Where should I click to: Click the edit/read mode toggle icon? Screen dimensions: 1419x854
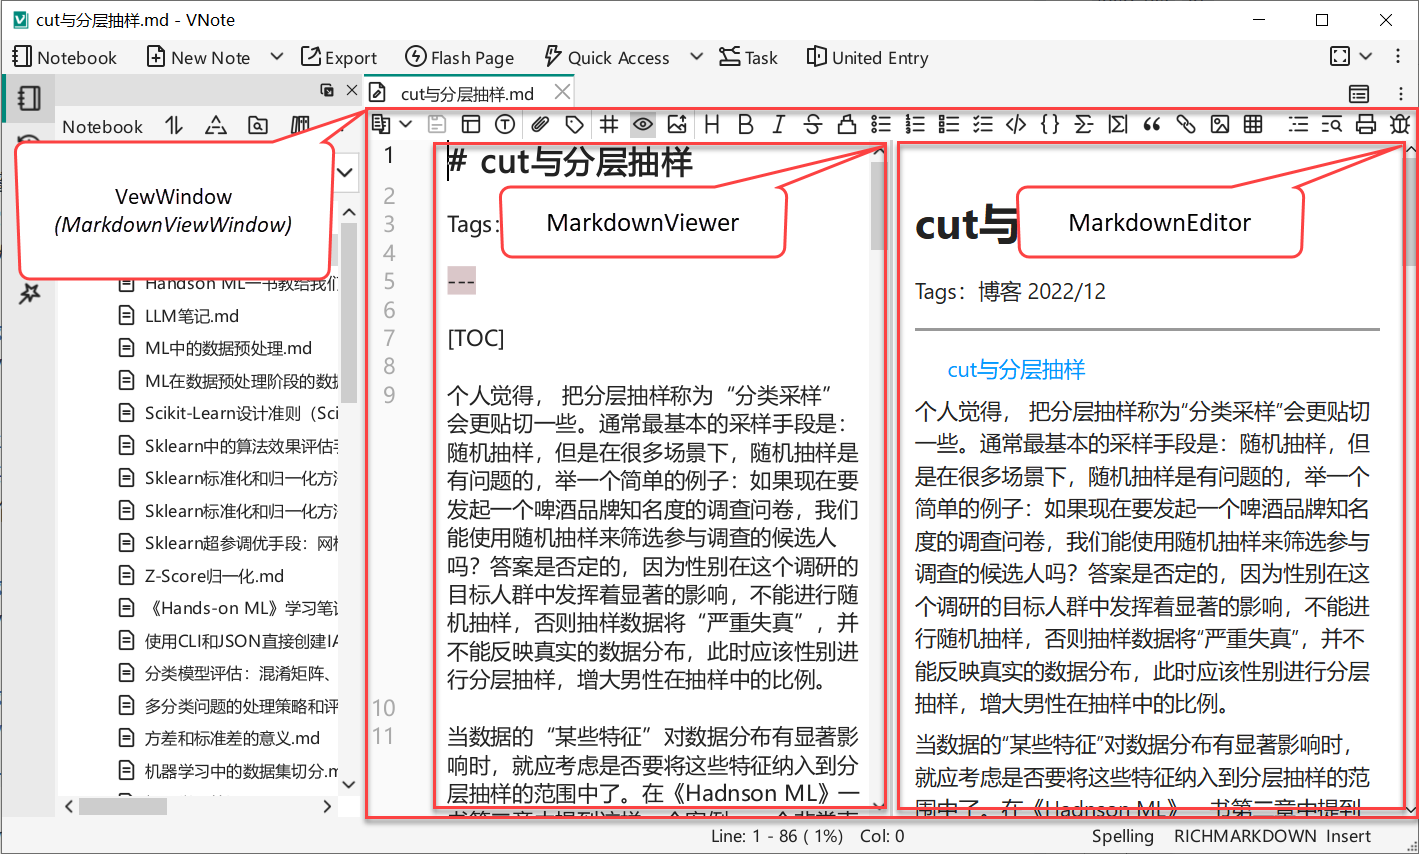[x=381, y=124]
